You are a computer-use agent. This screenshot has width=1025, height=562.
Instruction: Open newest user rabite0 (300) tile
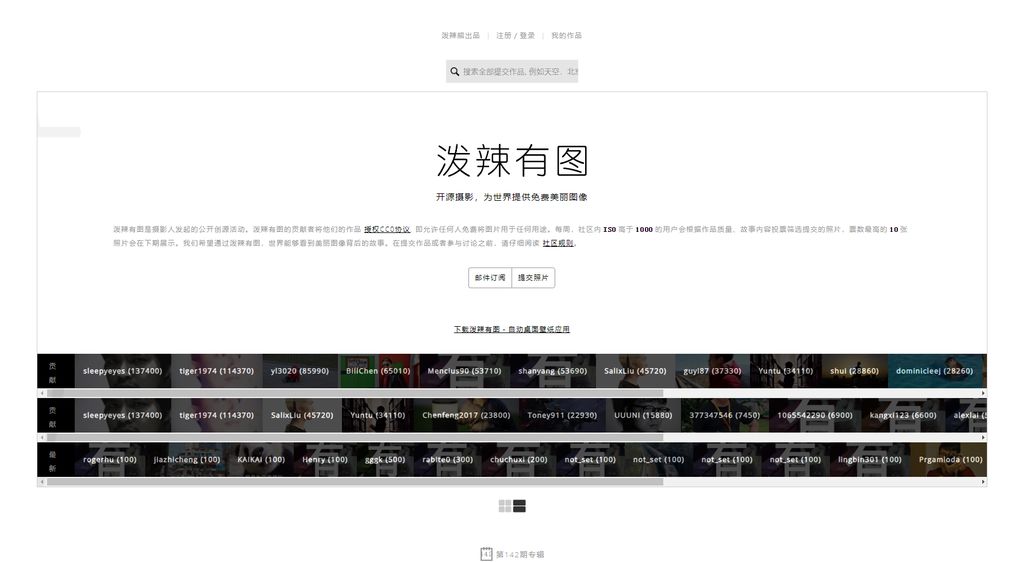pyautogui.click(x=448, y=459)
